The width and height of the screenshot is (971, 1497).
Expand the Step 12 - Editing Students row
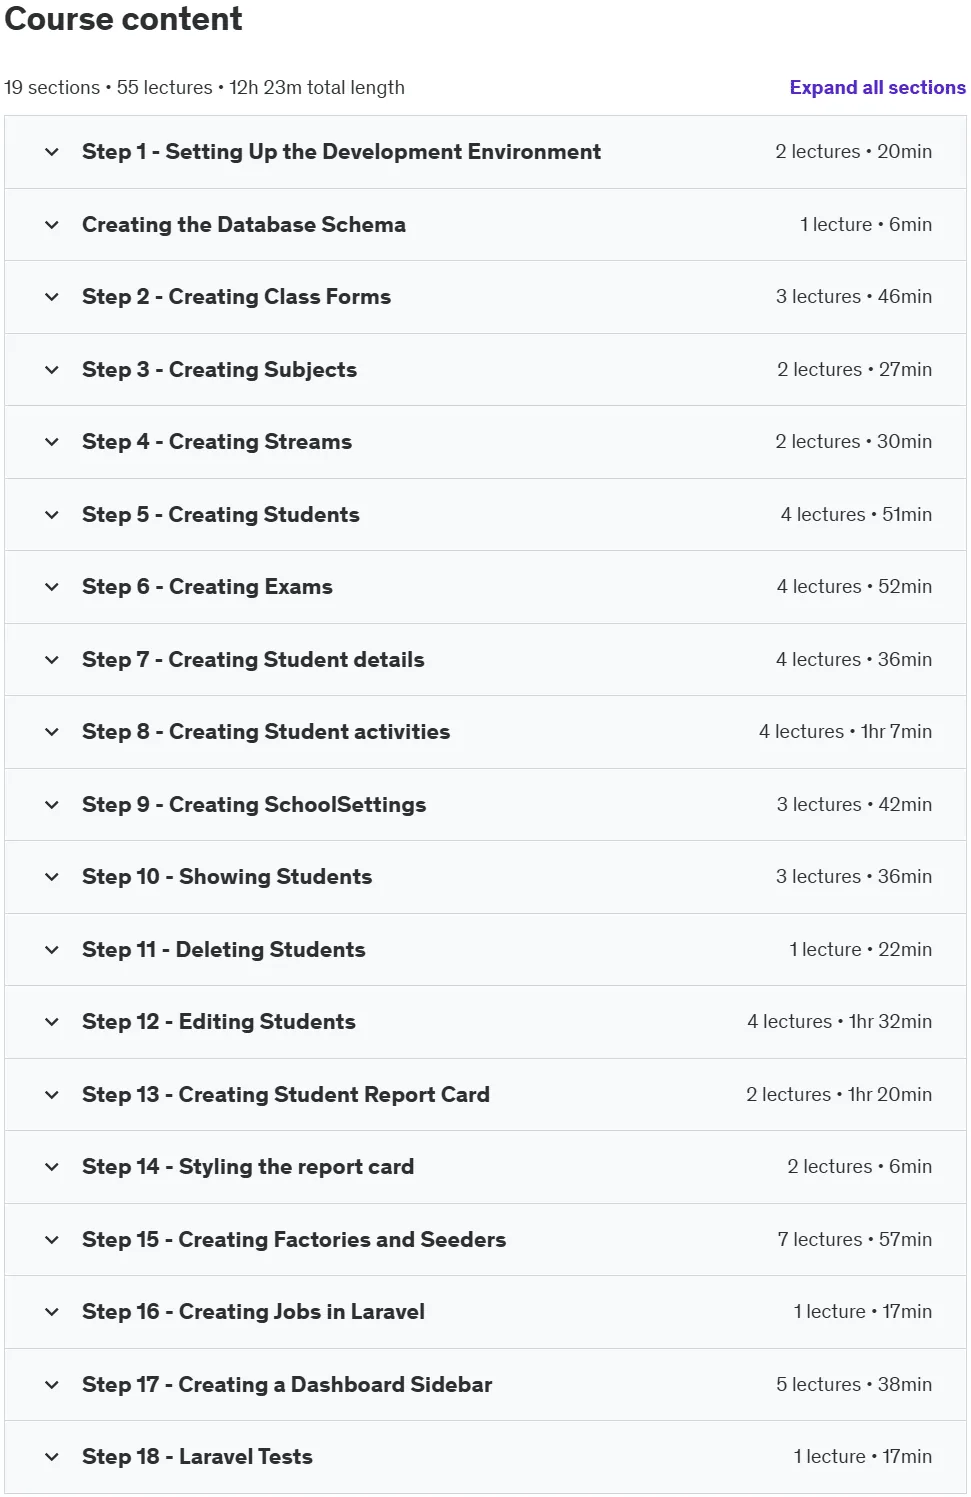[x=485, y=1022]
